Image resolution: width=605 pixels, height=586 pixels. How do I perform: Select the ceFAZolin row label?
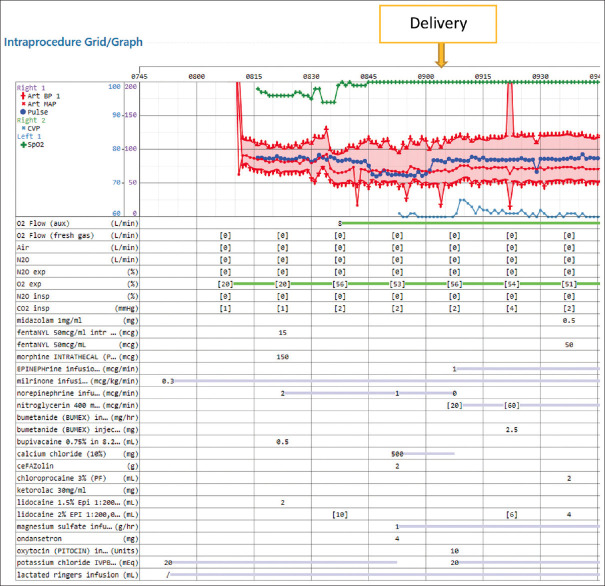point(35,465)
